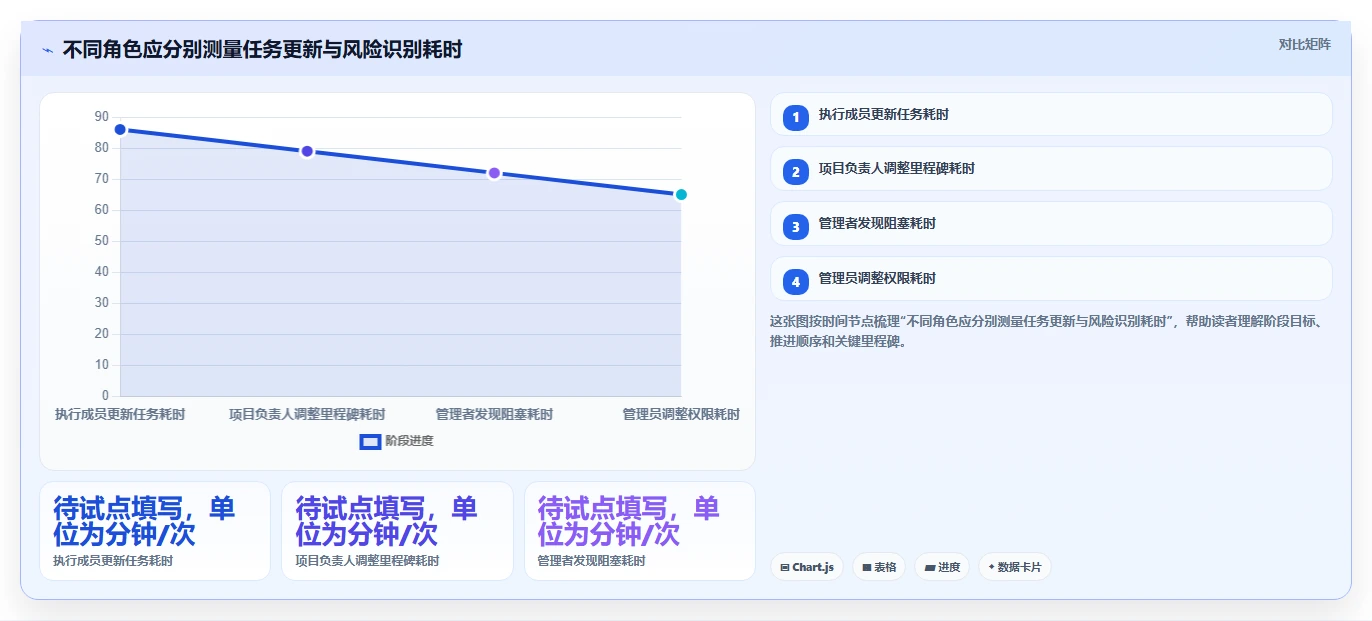Select the 管理员调整权限耗时 list row
Image resolution: width=1372 pixels, height=621 pixels.
1051,279
